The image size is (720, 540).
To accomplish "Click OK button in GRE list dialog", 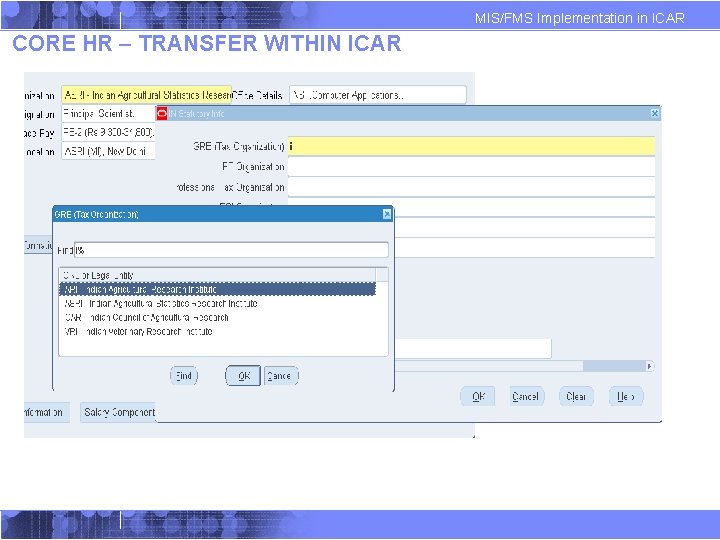I will [243, 376].
